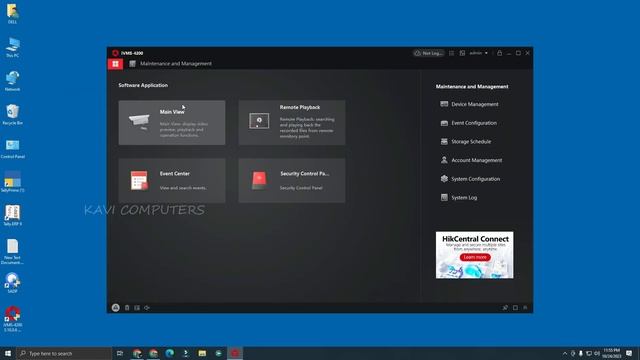This screenshot has width=640, height=360.
Task: Open the Security Control Panel module
Action: [292, 180]
